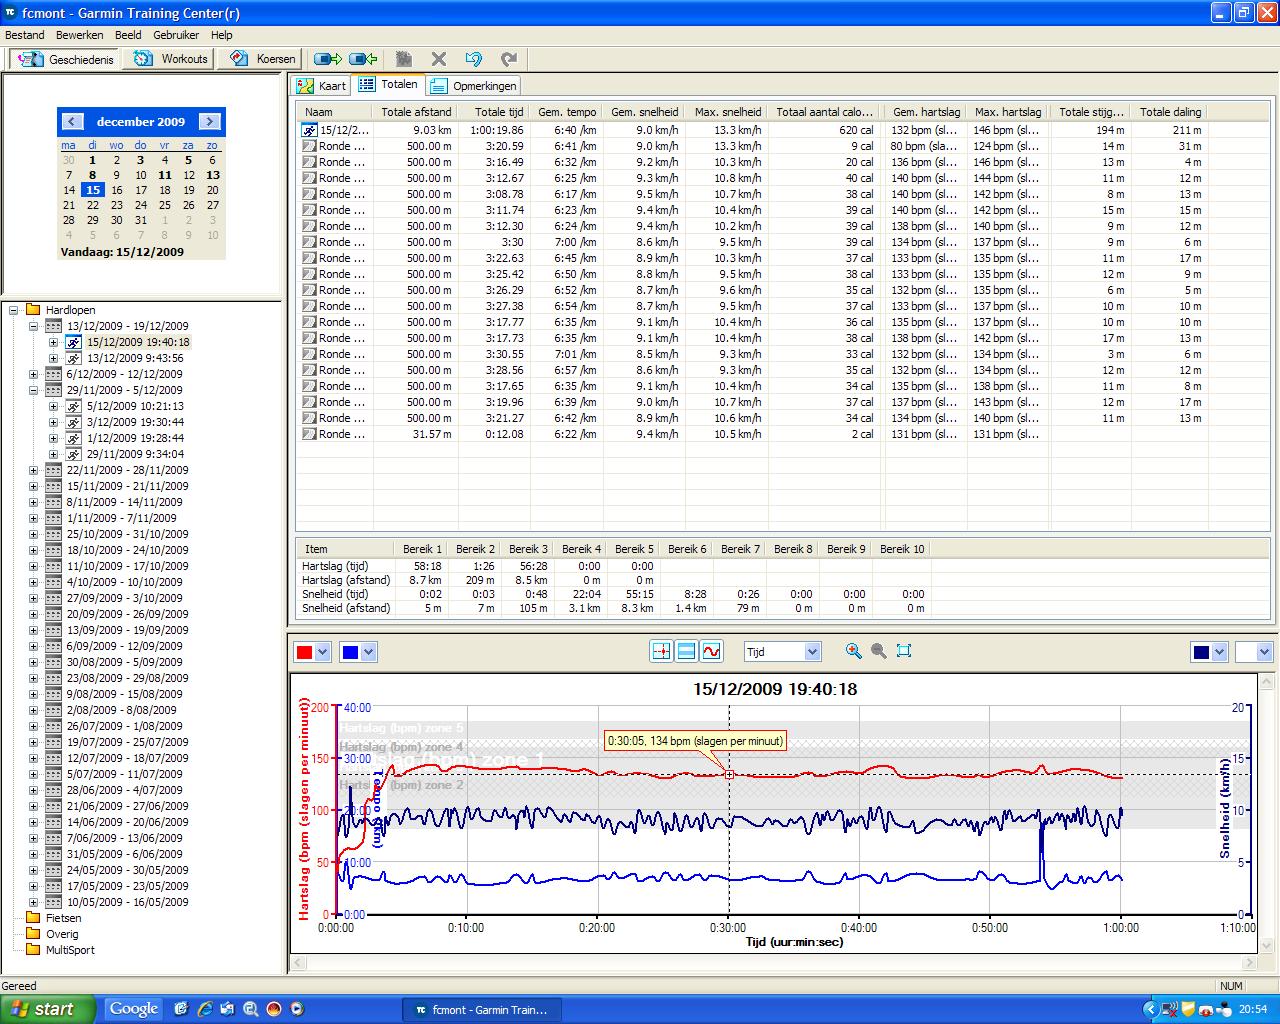Image resolution: width=1280 pixels, height=1024 pixels.
Task: Click the fit-to-window chart zoom icon
Action: tap(904, 651)
